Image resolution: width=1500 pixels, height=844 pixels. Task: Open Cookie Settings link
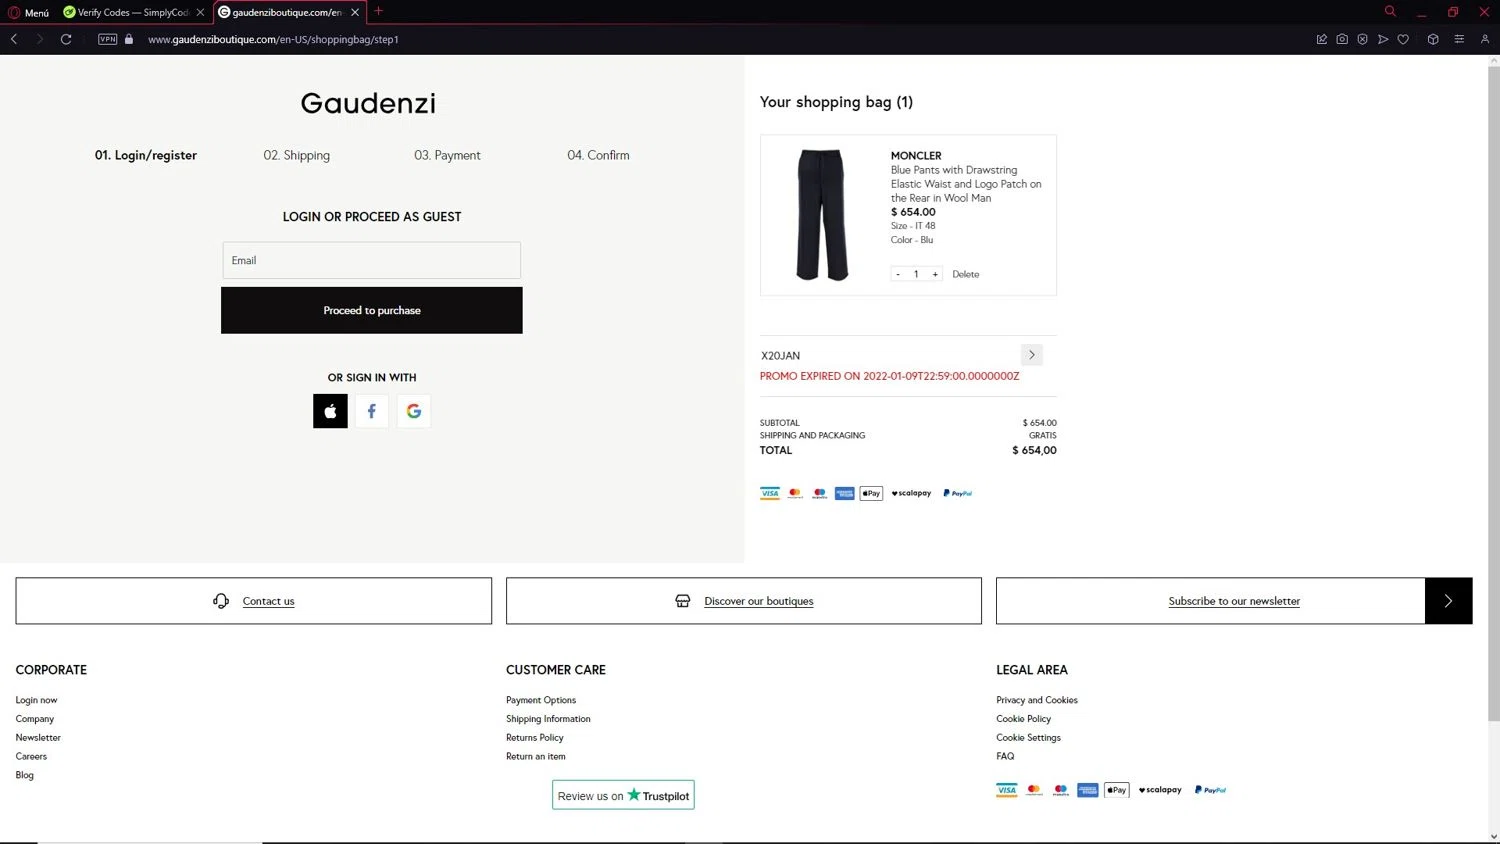click(x=1028, y=738)
